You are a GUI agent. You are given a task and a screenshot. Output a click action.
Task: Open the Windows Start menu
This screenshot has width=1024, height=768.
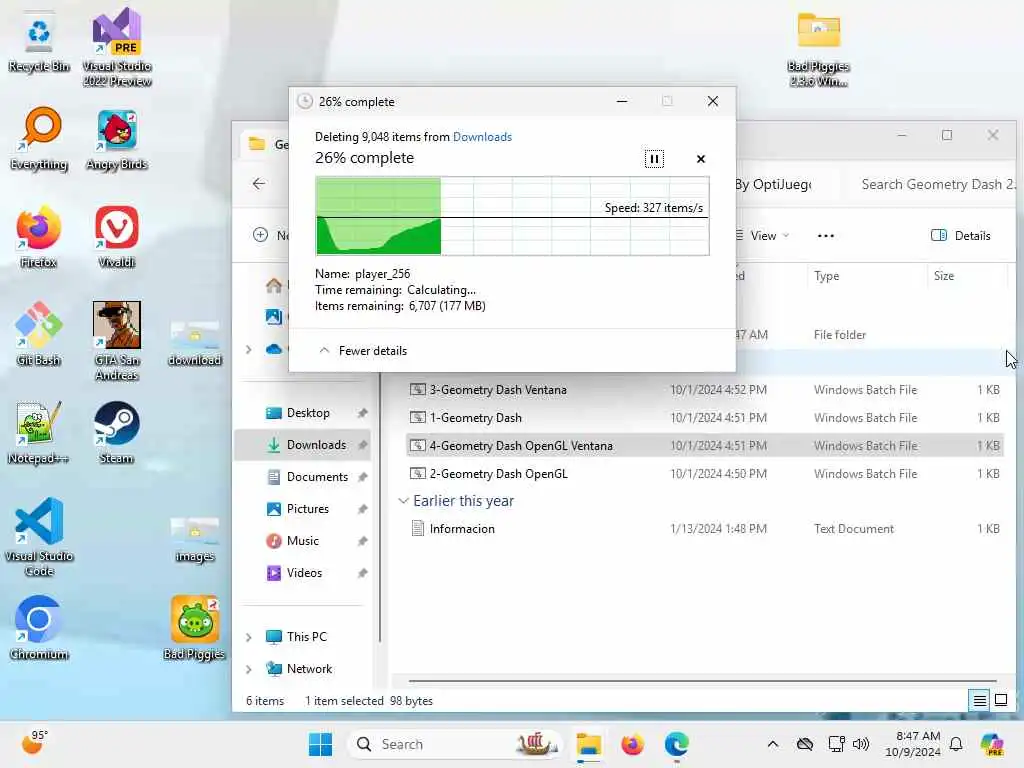tap(320, 744)
